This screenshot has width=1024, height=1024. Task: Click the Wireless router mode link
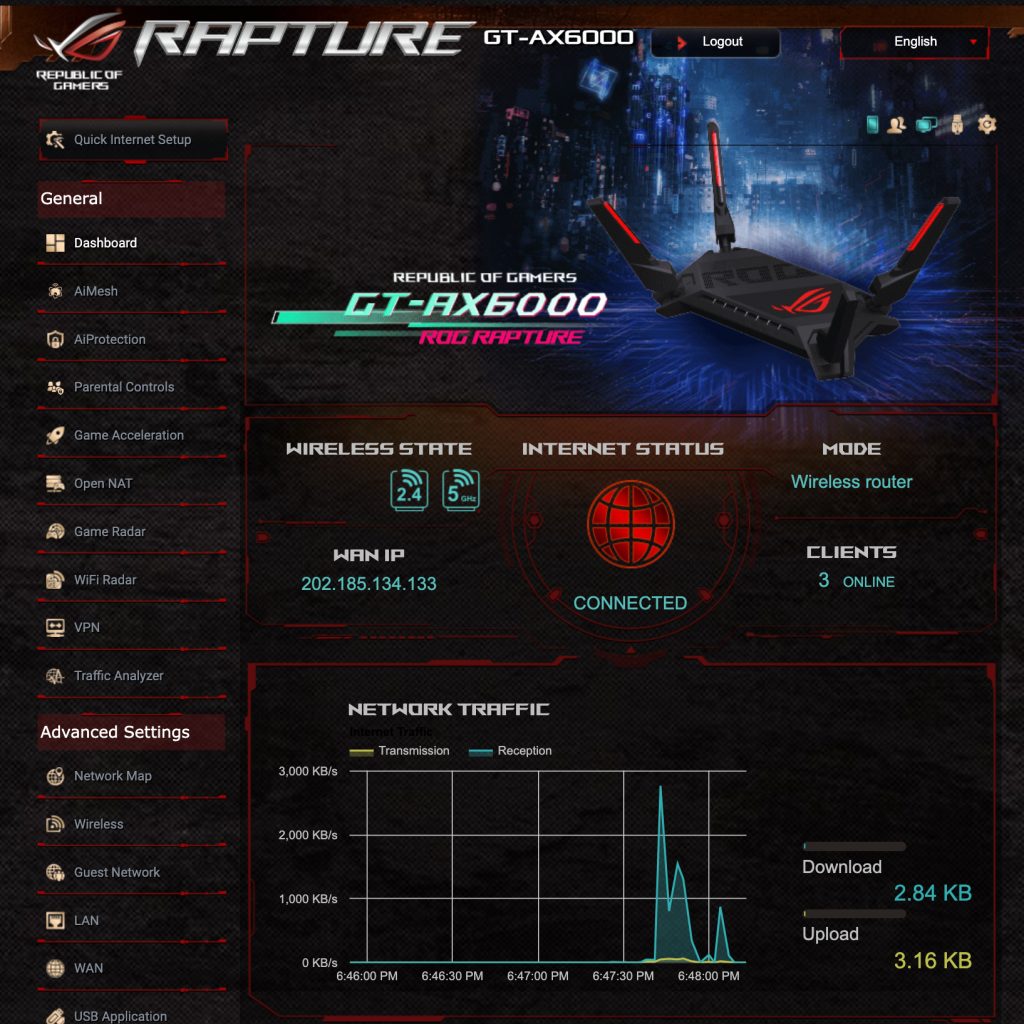(852, 482)
